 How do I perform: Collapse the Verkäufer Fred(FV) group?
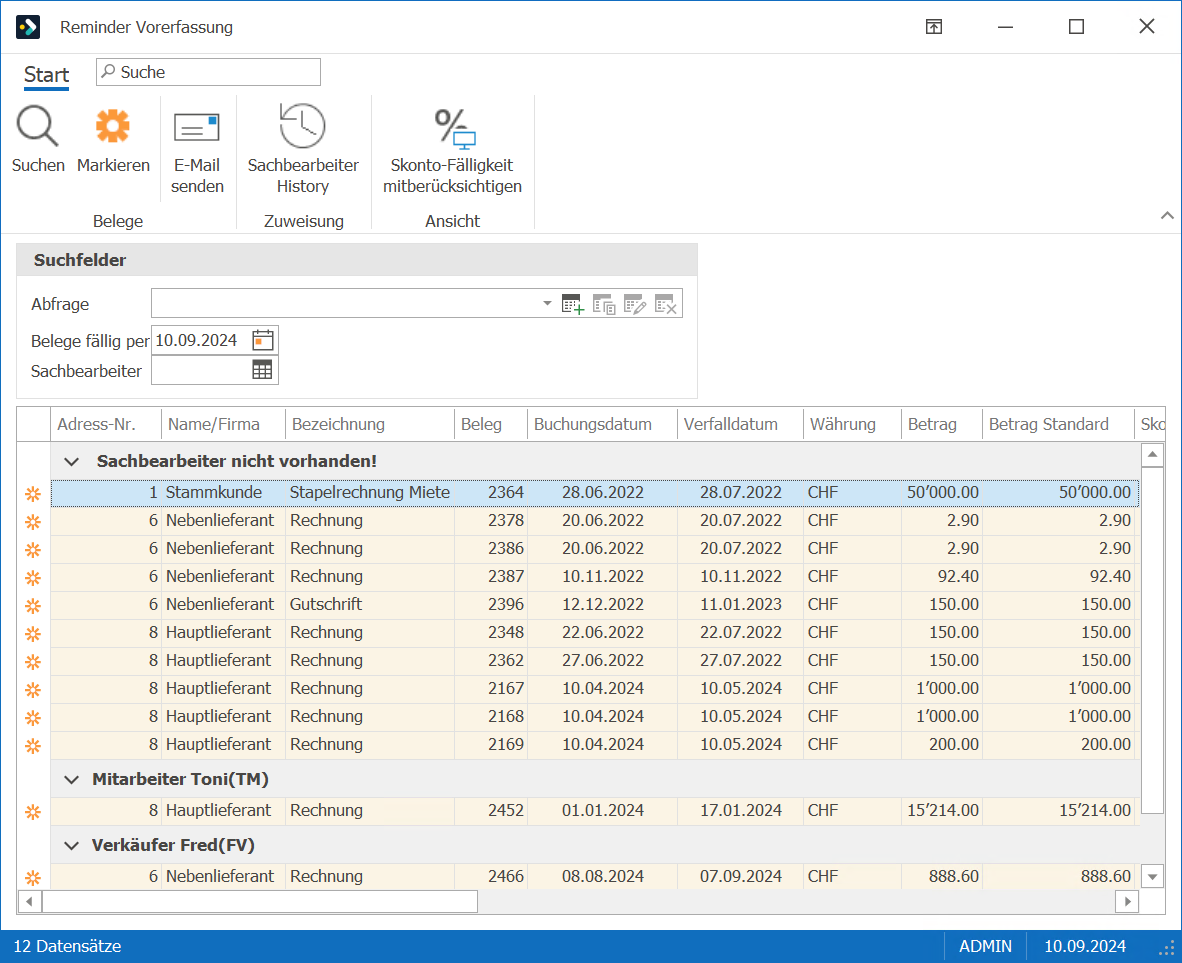[x=72, y=845]
